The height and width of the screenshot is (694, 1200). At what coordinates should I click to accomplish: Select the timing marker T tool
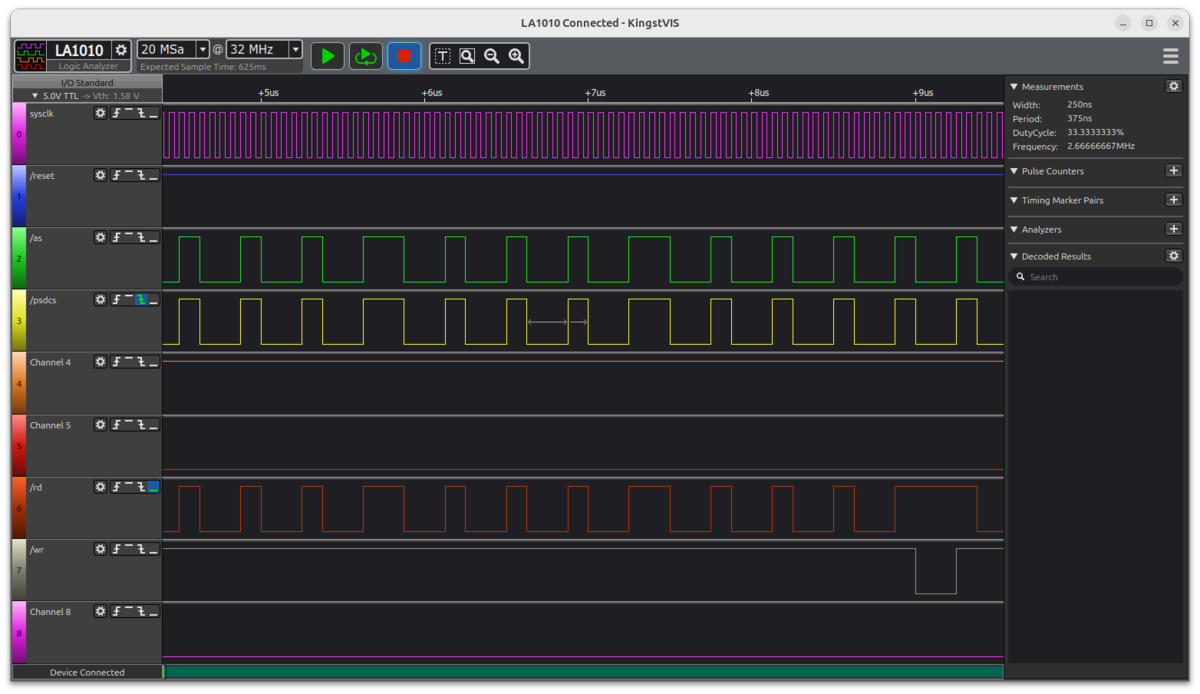(443, 56)
